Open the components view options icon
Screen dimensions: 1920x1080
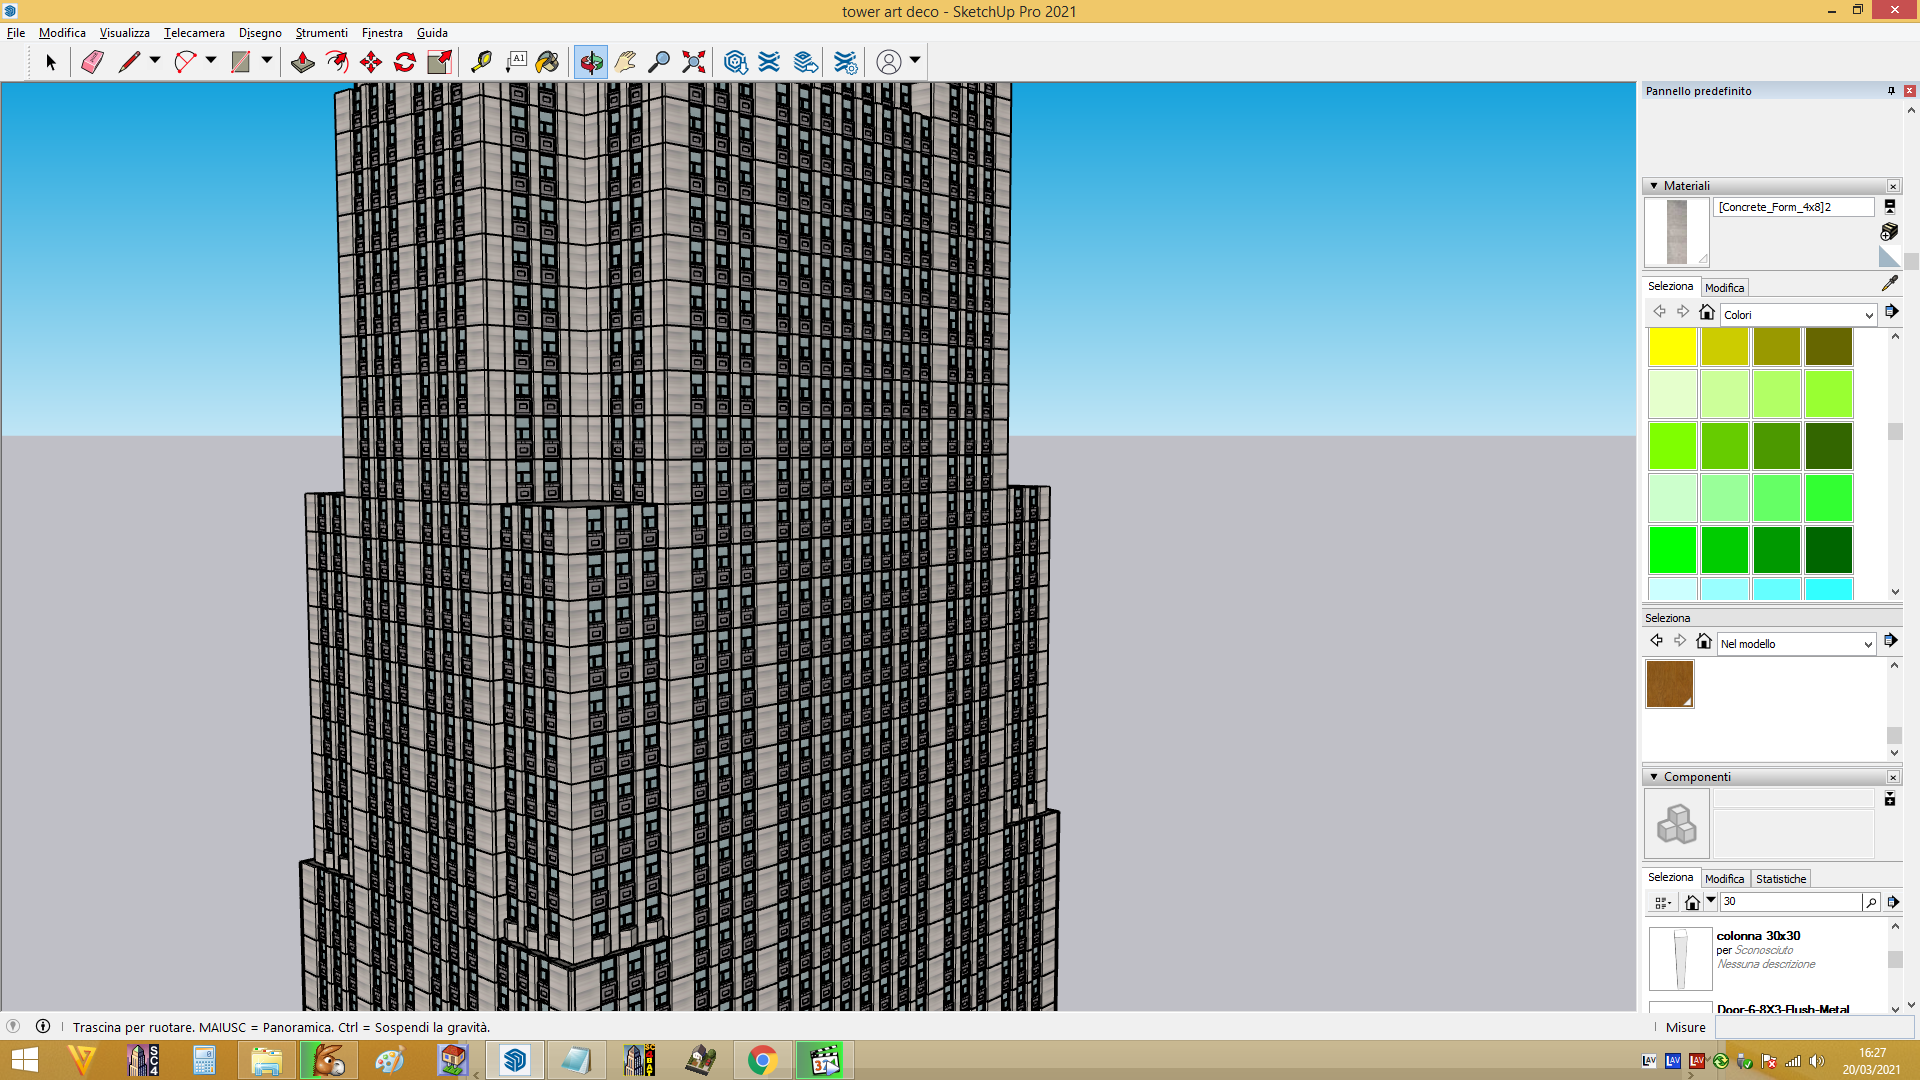tap(1663, 902)
